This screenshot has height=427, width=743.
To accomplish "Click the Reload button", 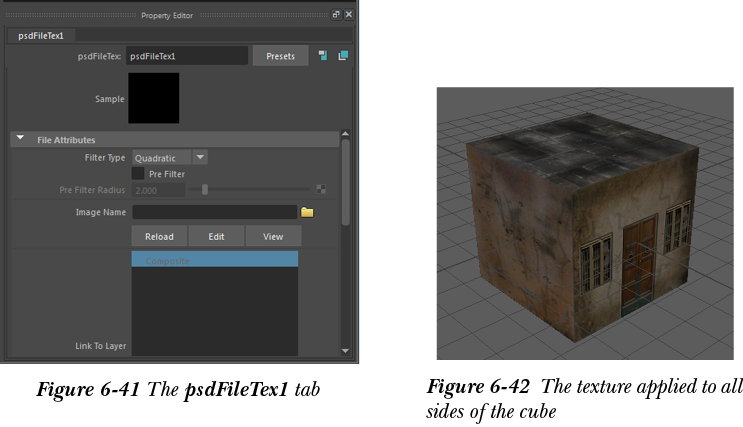I will click(x=159, y=237).
